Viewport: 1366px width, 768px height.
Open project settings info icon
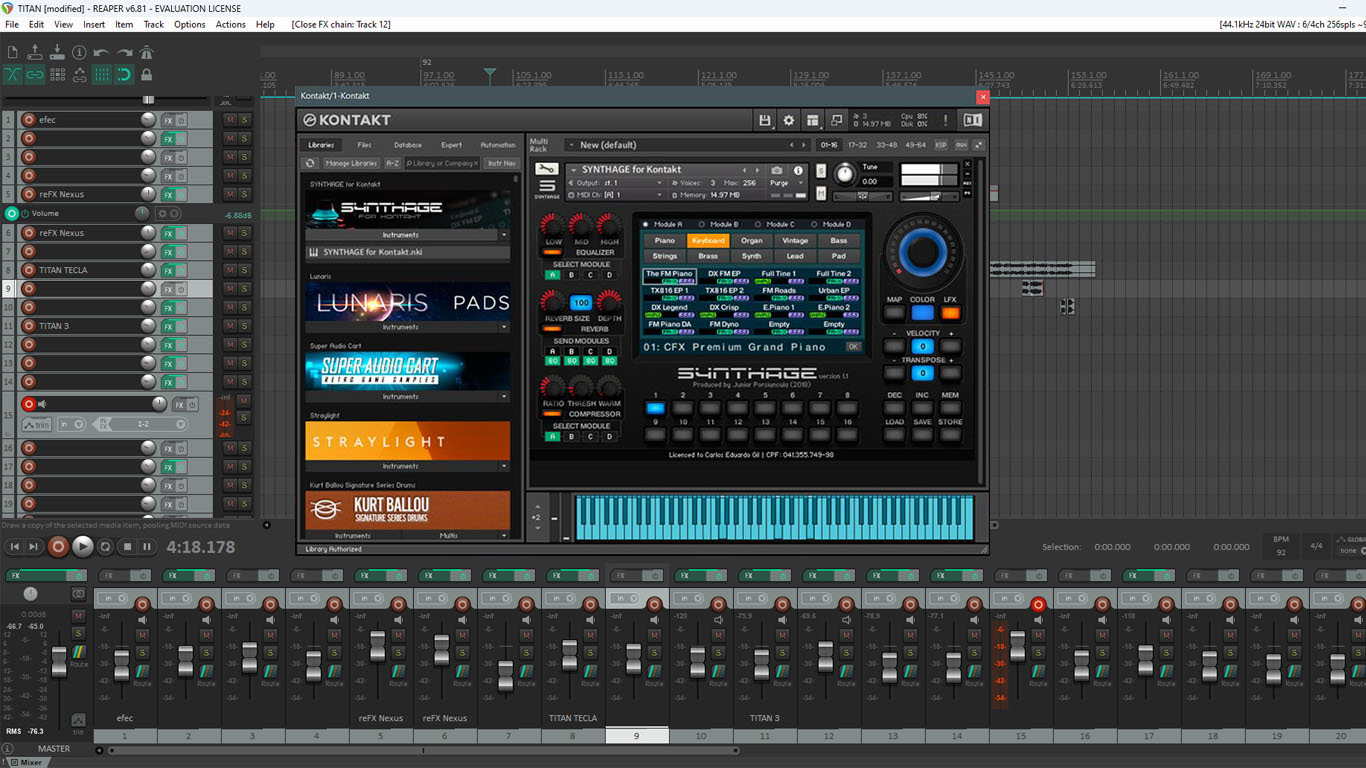pos(80,52)
